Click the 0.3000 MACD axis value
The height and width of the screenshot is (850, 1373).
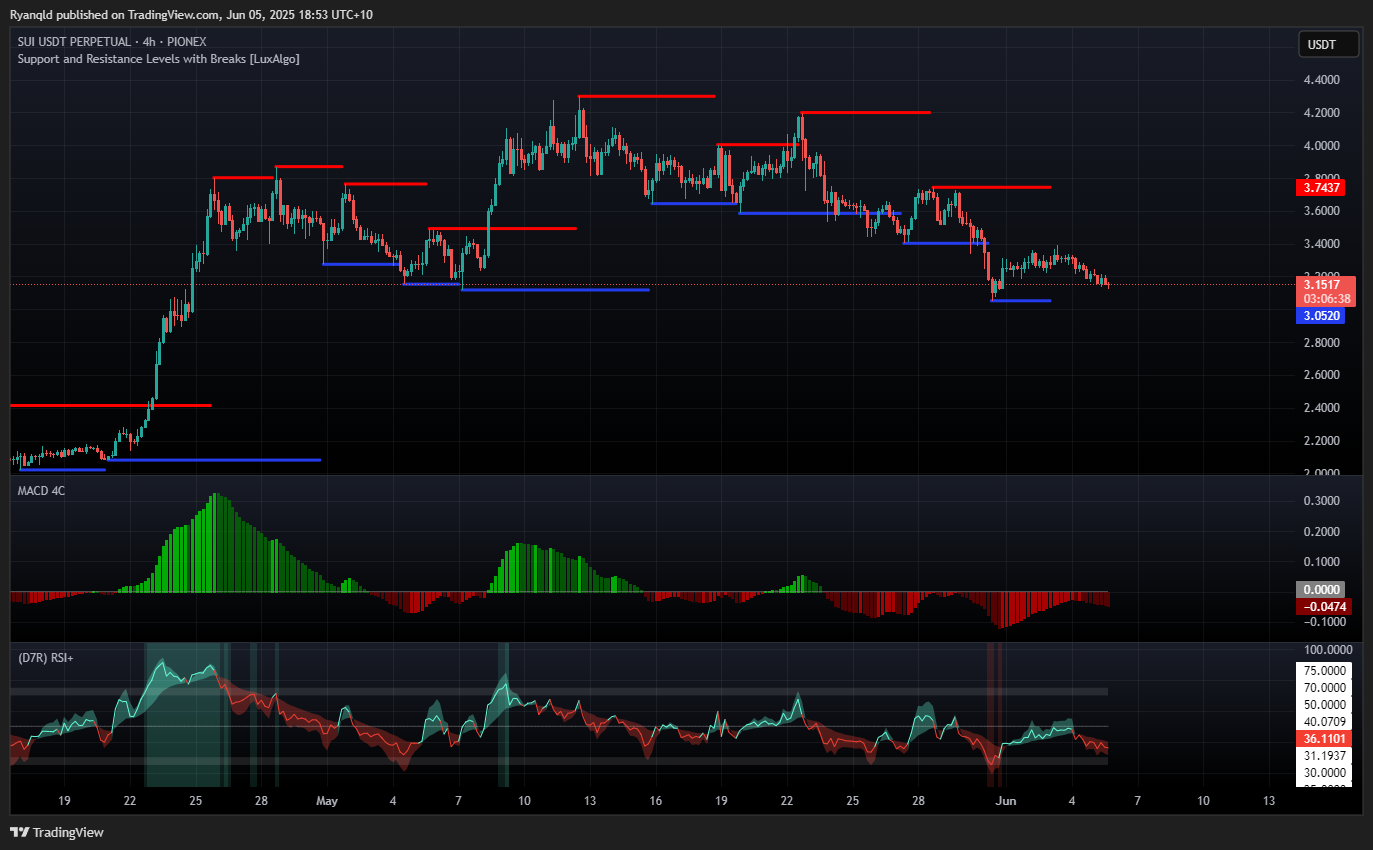click(x=1323, y=500)
